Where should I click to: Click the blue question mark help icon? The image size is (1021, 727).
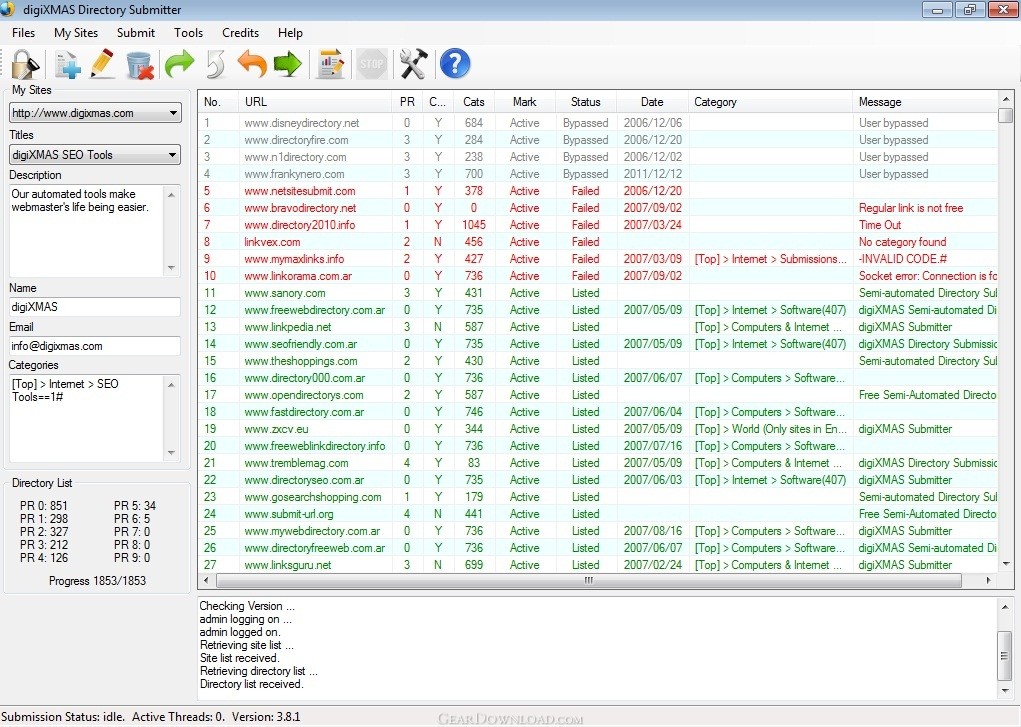[455, 64]
